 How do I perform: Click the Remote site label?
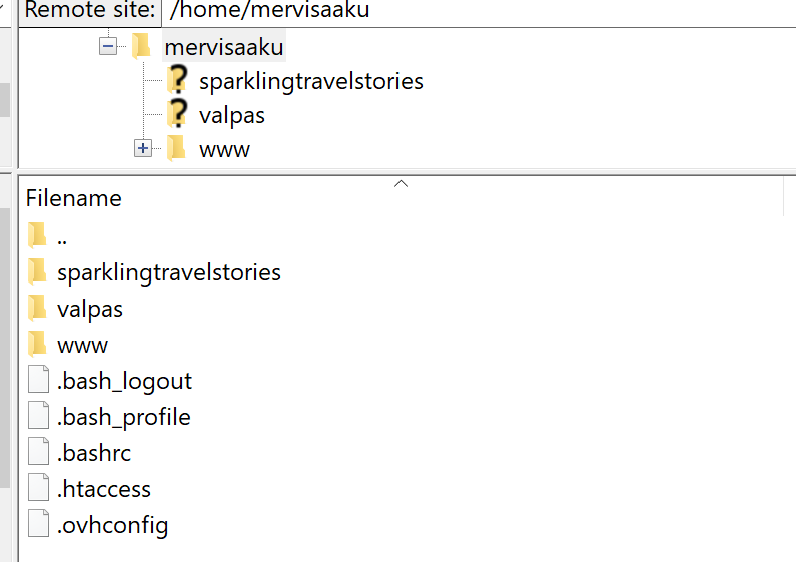pos(90,11)
